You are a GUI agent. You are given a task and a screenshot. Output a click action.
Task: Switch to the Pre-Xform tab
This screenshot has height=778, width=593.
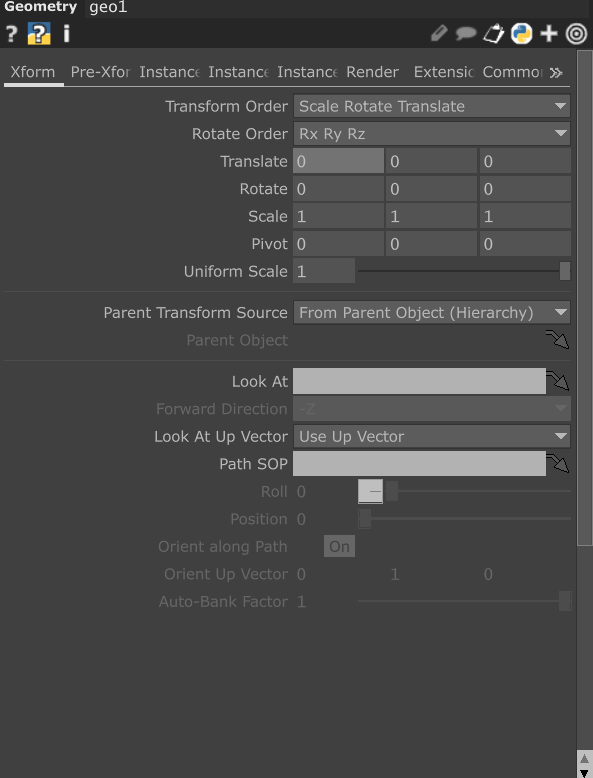pyautogui.click(x=100, y=72)
